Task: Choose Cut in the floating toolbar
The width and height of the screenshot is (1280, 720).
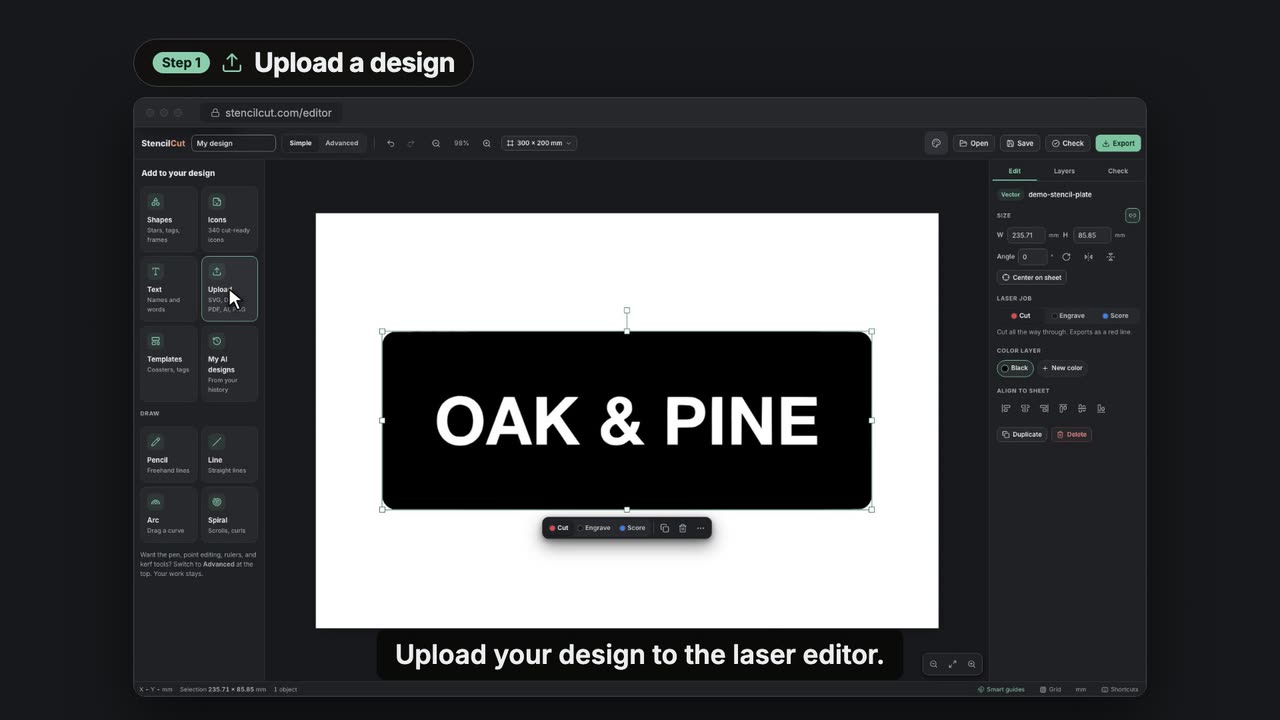Action: click(x=559, y=528)
